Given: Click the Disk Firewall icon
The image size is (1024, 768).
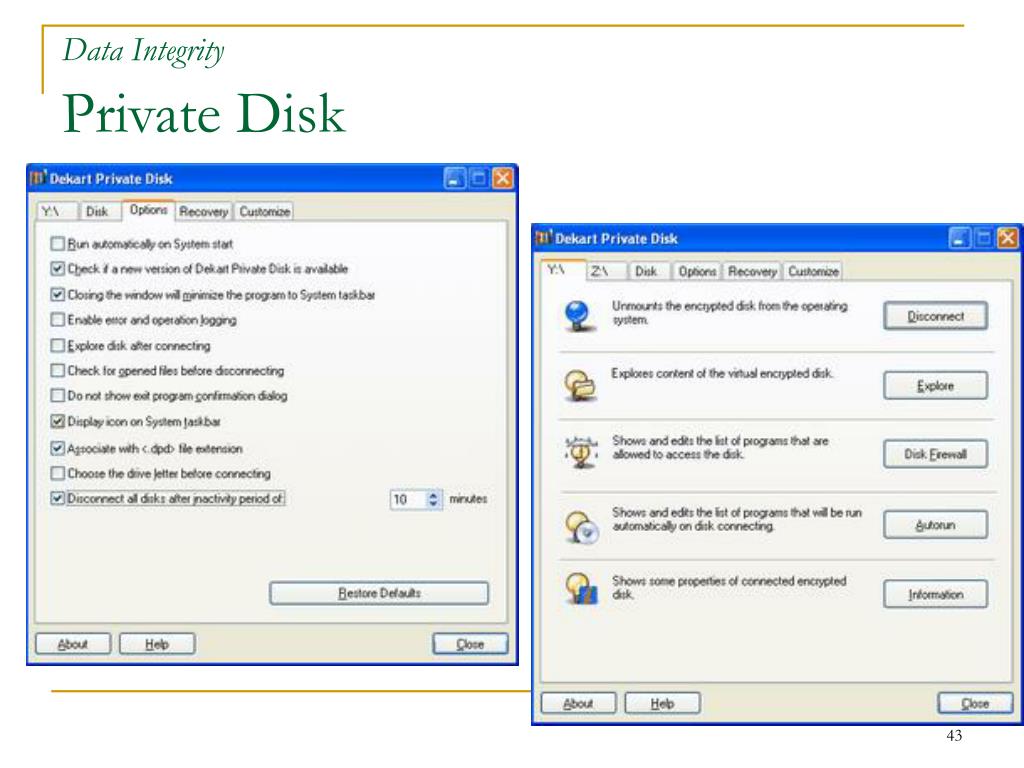Looking at the screenshot, I should point(581,453).
